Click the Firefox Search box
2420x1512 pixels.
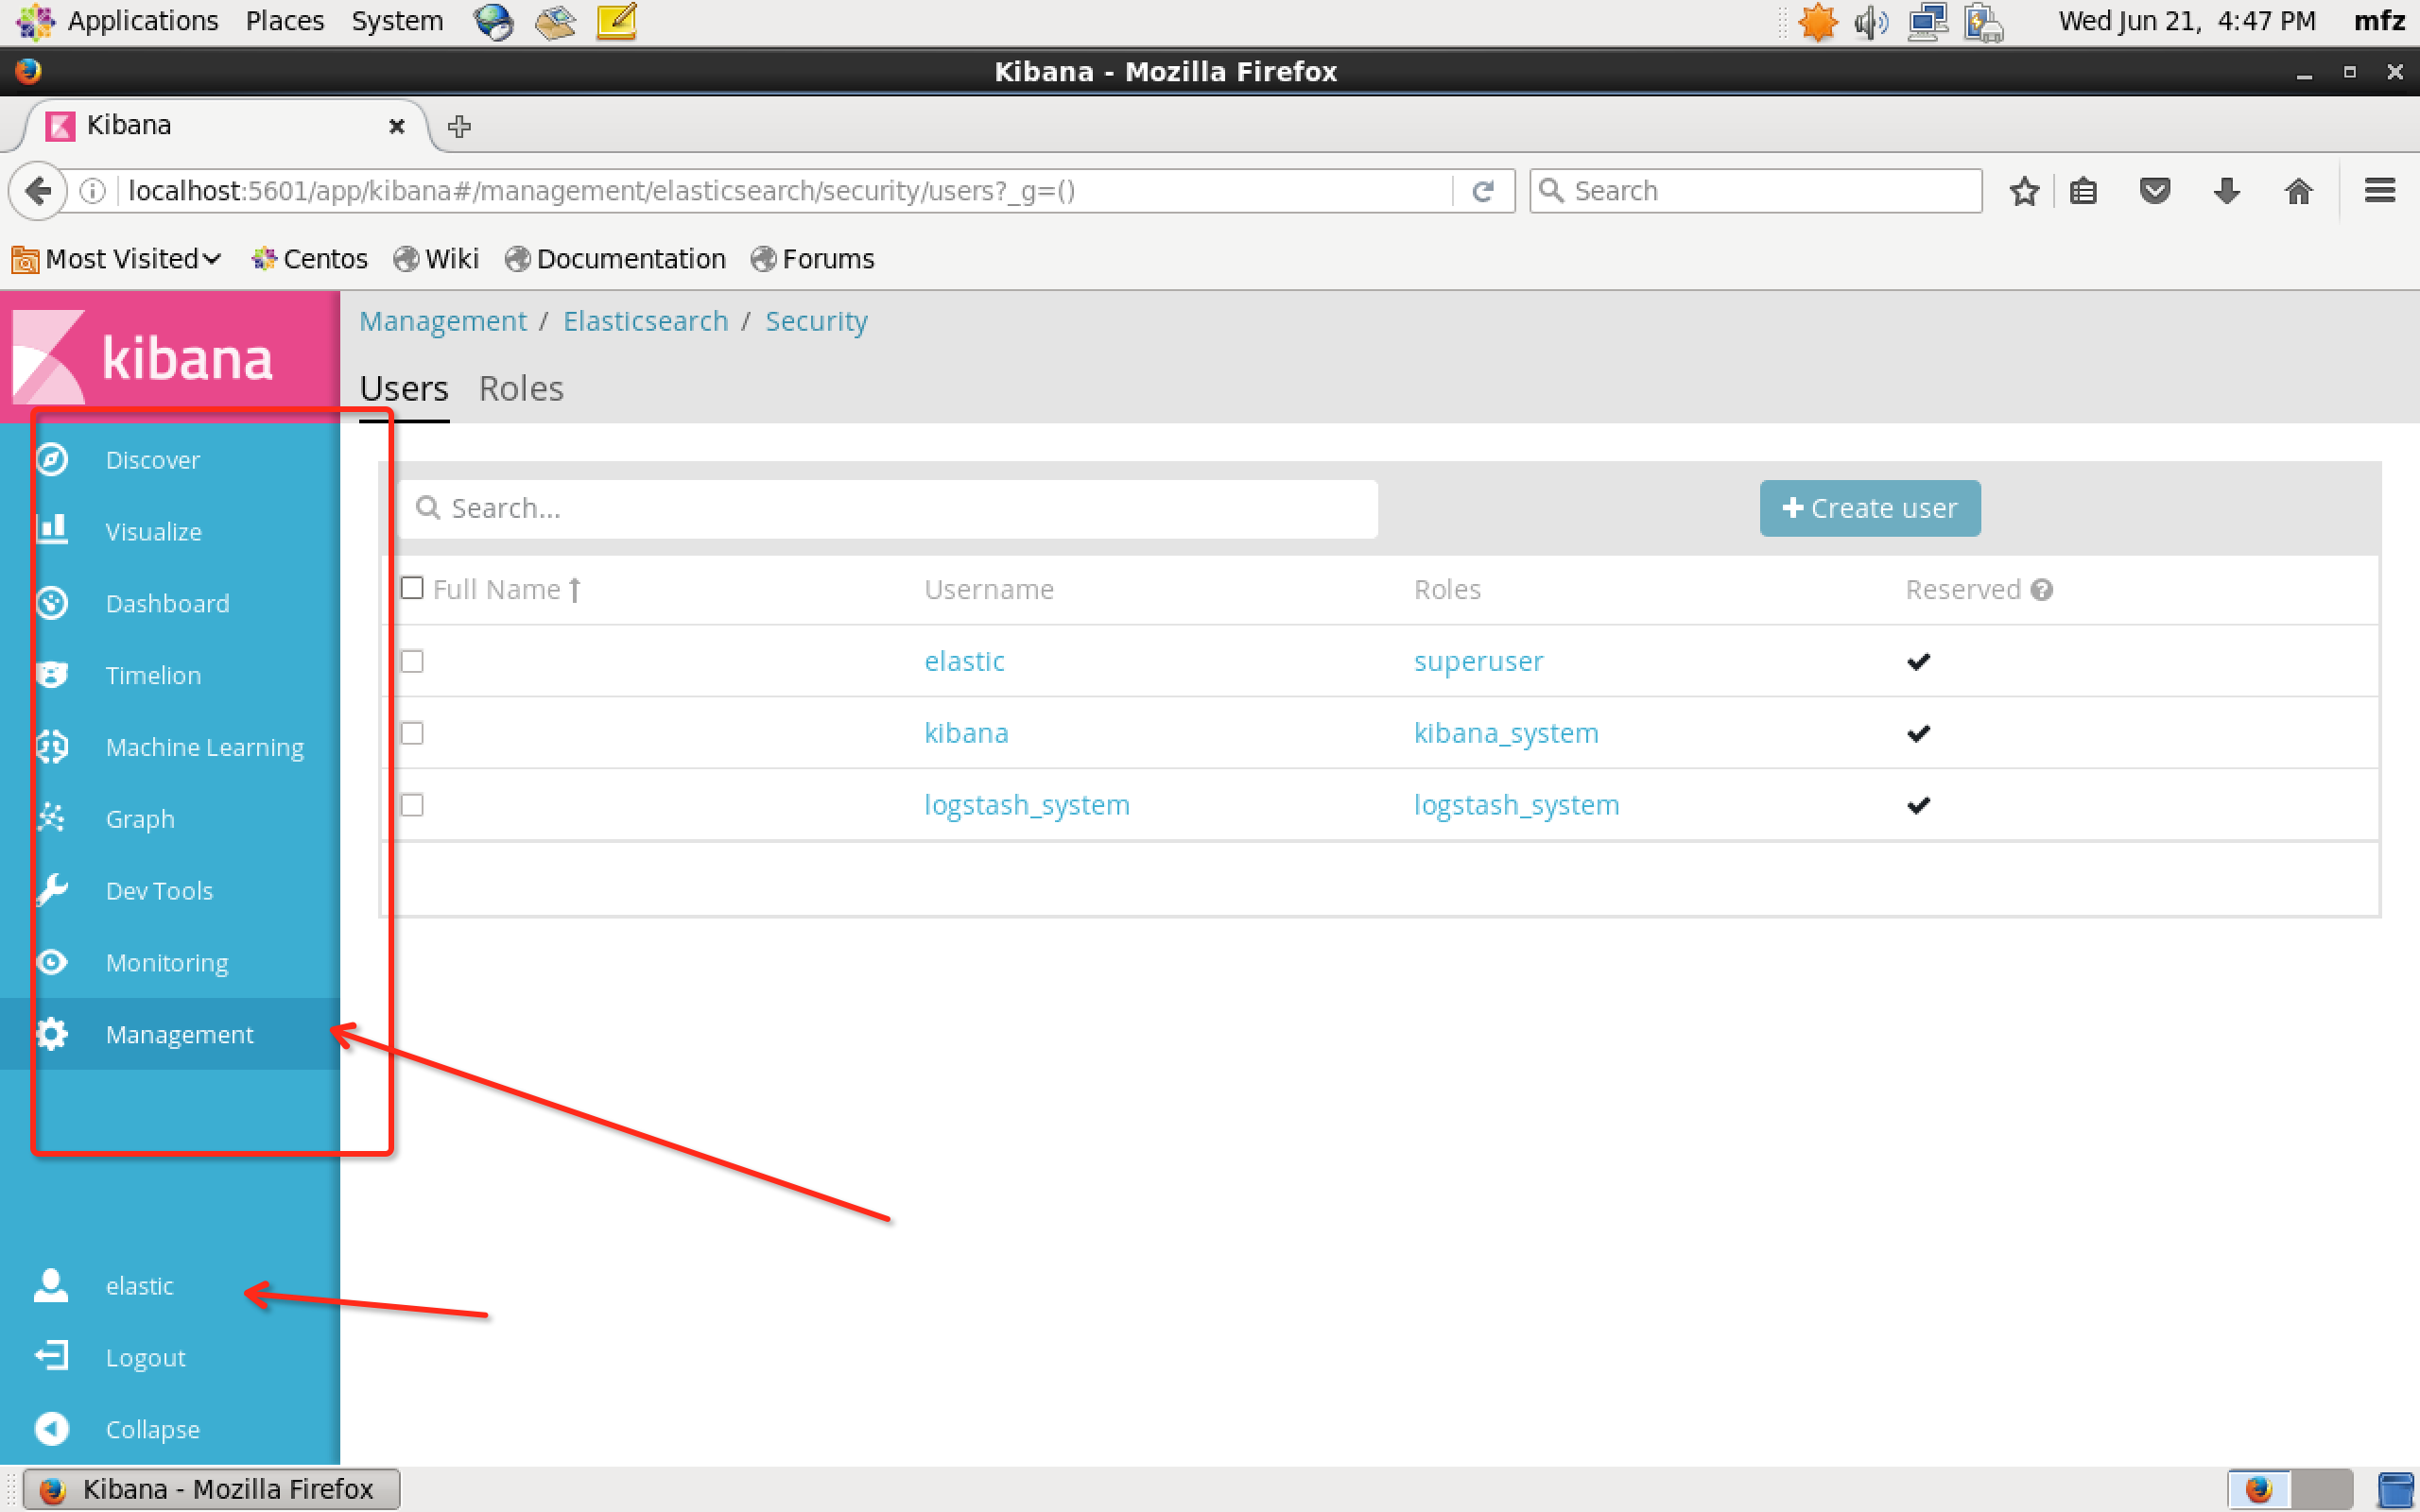point(1756,190)
